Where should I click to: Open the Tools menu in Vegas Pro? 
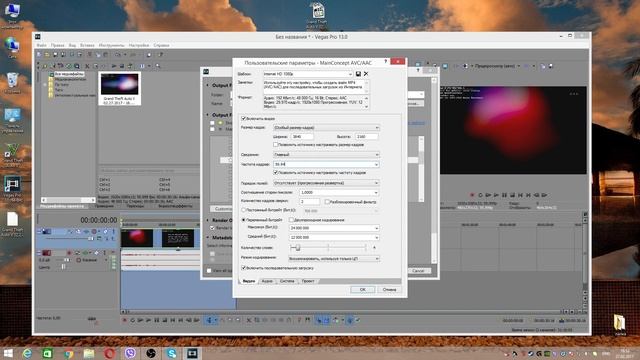click(x=111, y=45)
